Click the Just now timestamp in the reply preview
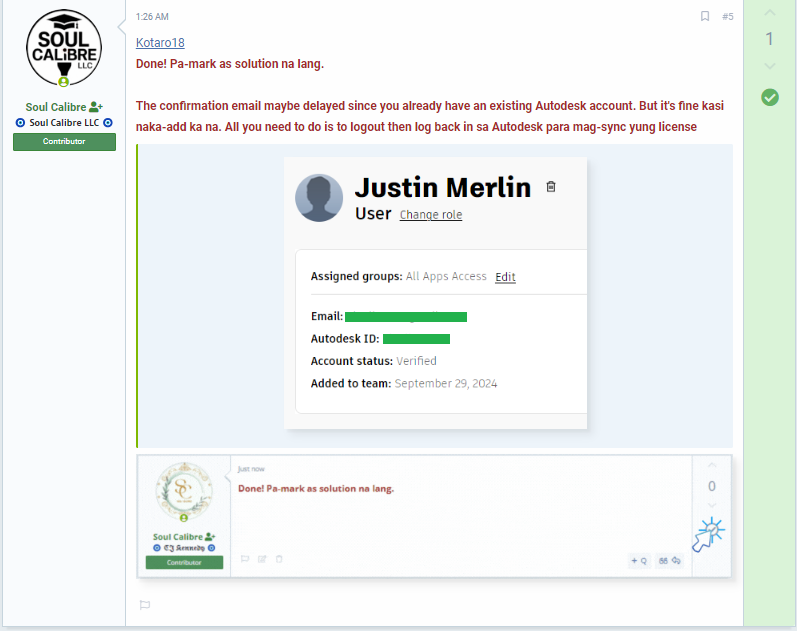Screen dimensions: 797x631 pos(251,469)
